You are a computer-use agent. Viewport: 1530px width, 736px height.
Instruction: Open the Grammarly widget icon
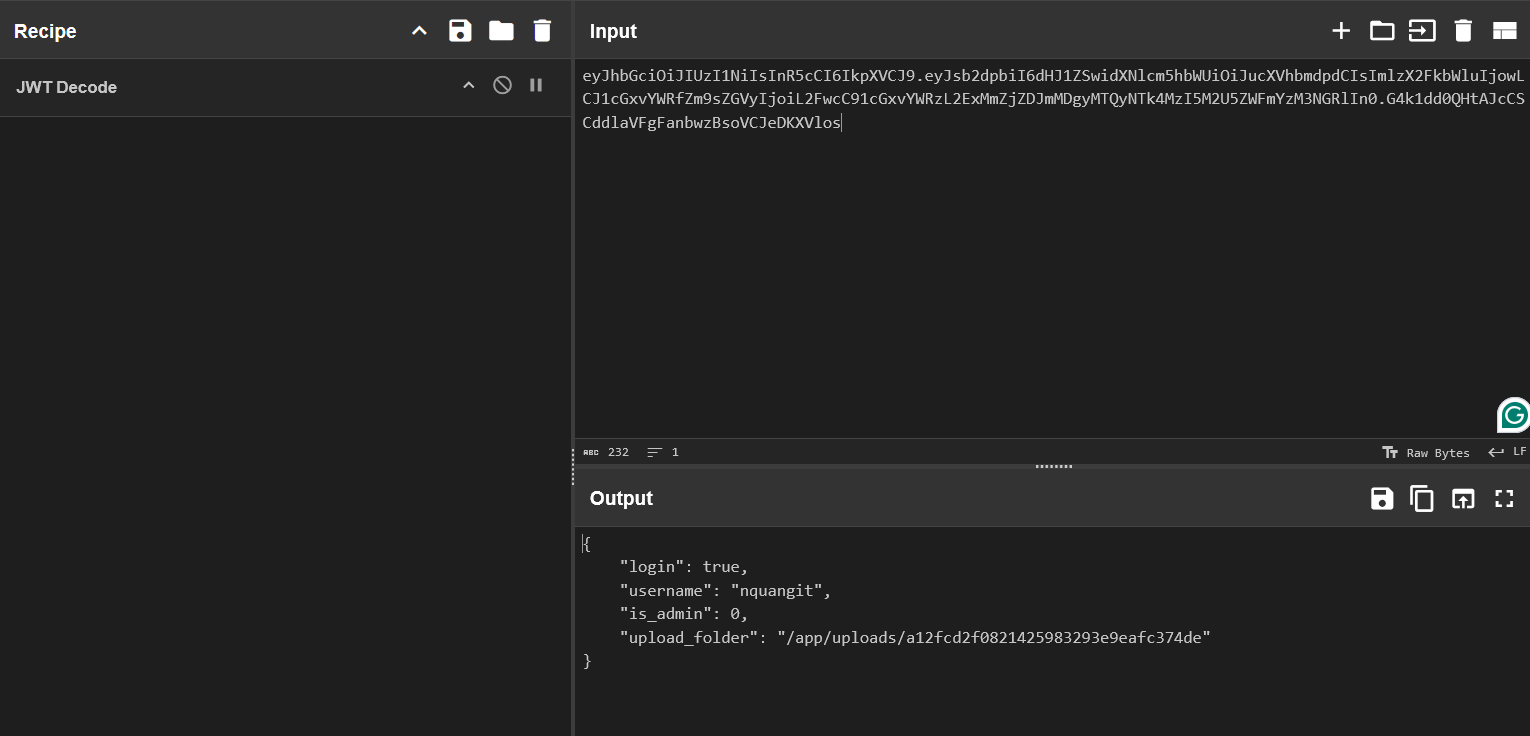pyautogui.click(x=1513, y=415)
